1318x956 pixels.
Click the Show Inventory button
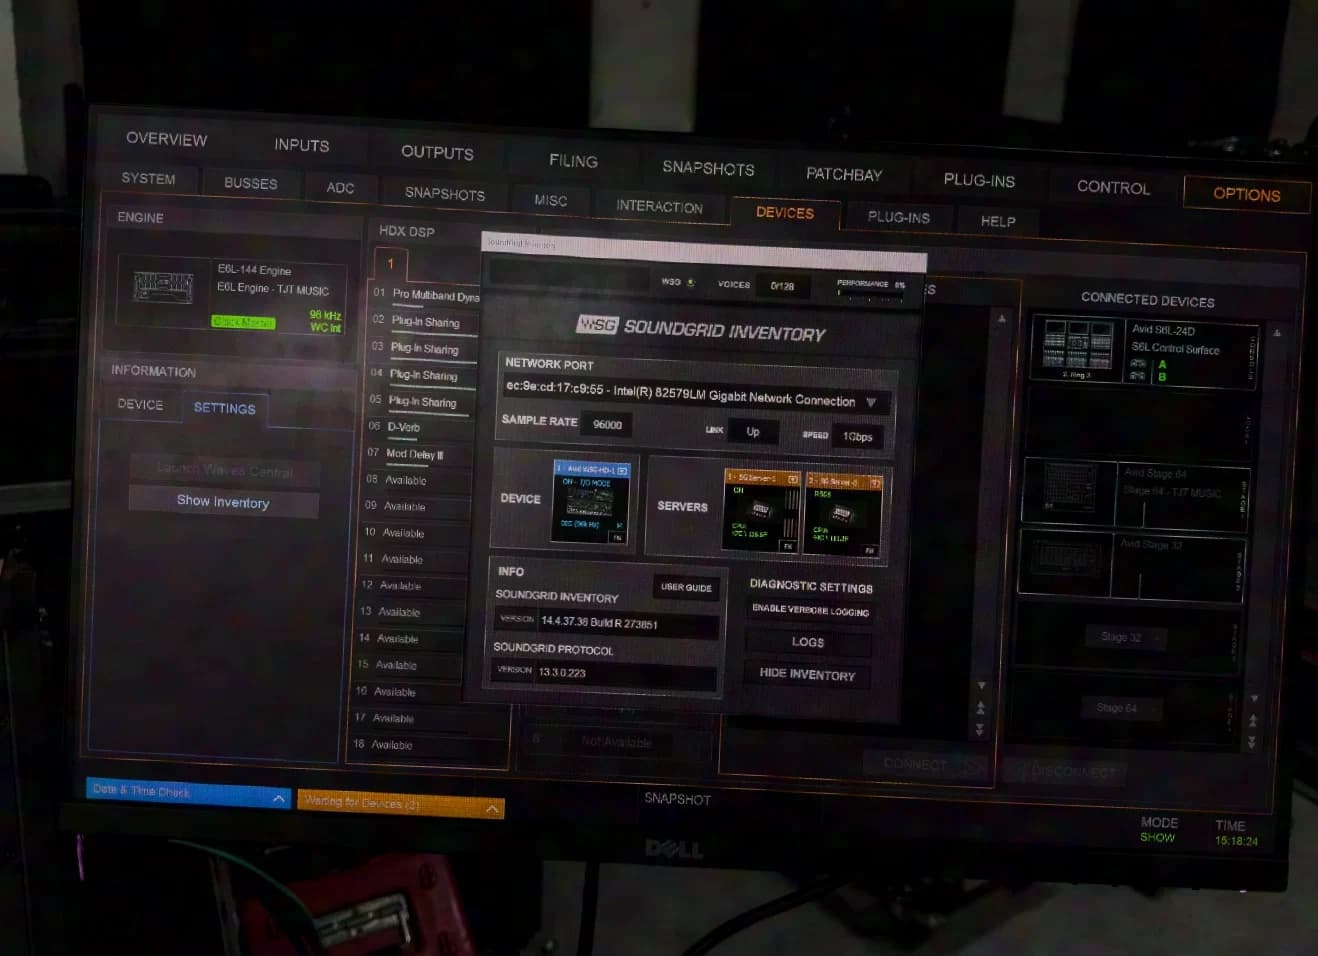pyautogui.click(x=223, y=502)
